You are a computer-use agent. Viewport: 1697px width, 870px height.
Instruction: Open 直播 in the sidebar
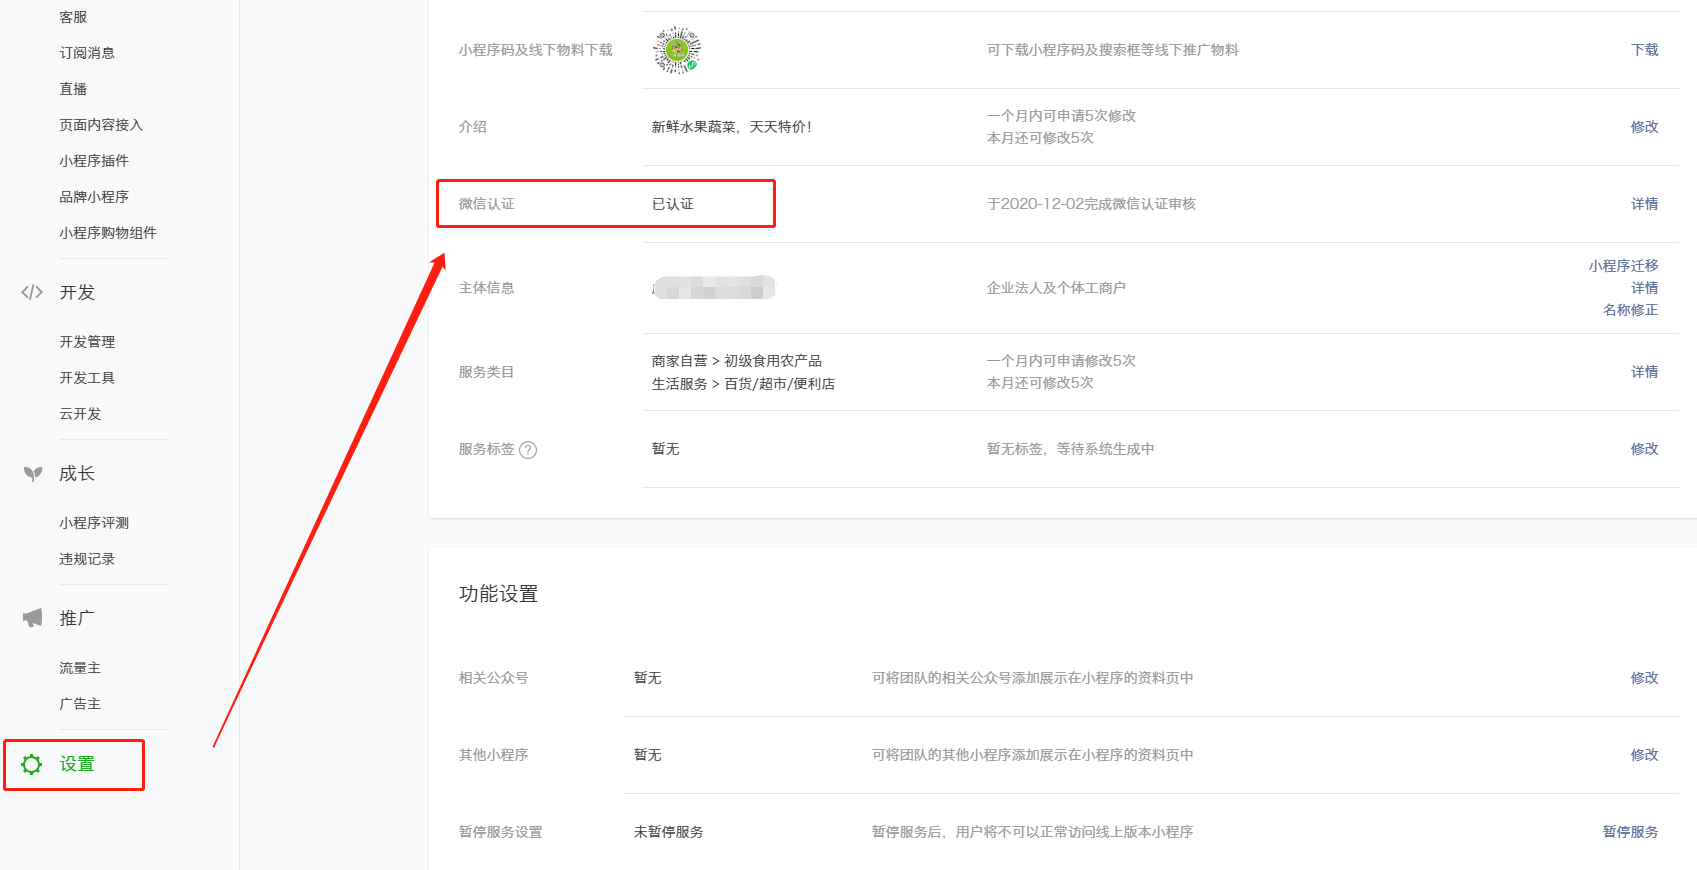73,89
